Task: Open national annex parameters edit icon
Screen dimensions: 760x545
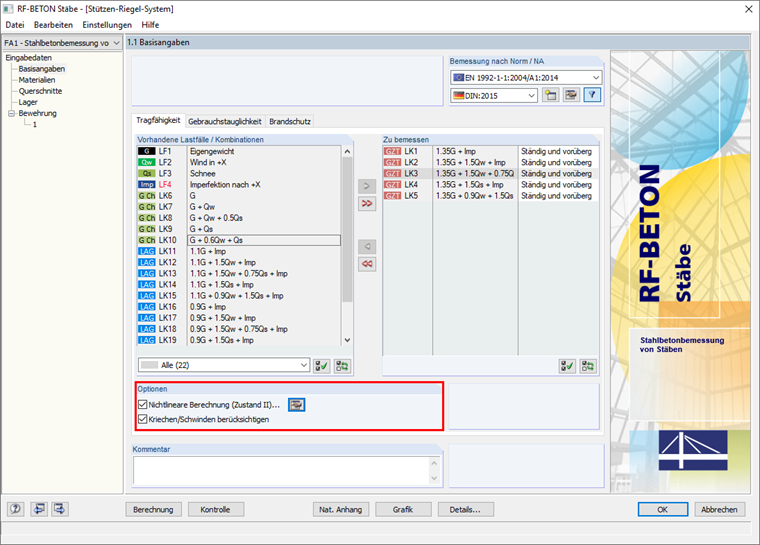Action: pos(571,95)
